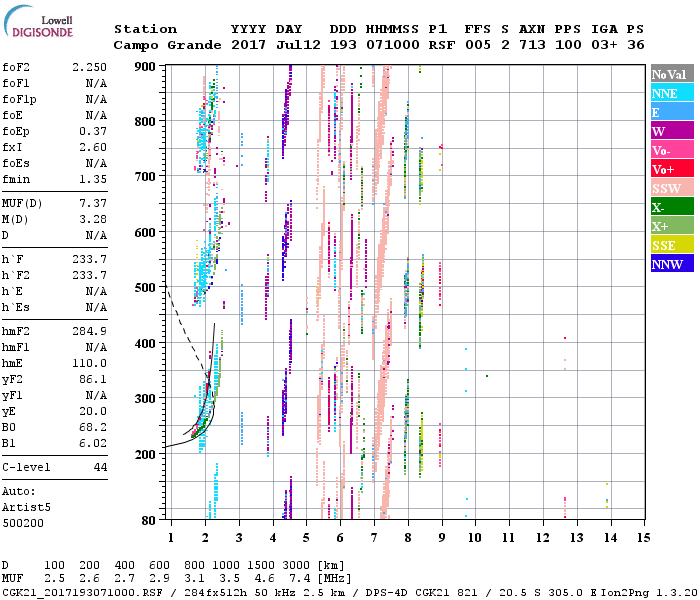
Task: Click the foF1 N/A value
Action: coord(96,83)
